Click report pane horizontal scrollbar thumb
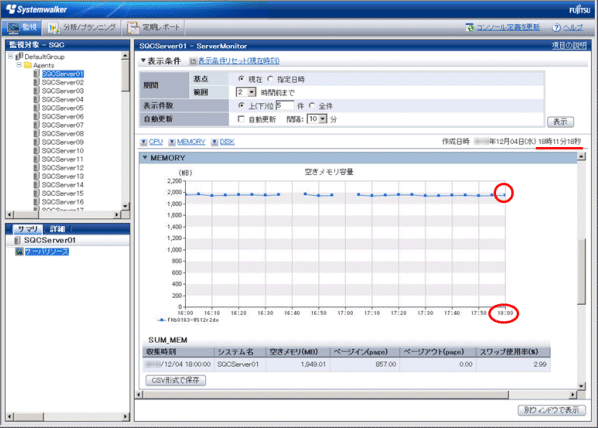The image size is (598, 428). pyautogui.click(x=326, y=394)
